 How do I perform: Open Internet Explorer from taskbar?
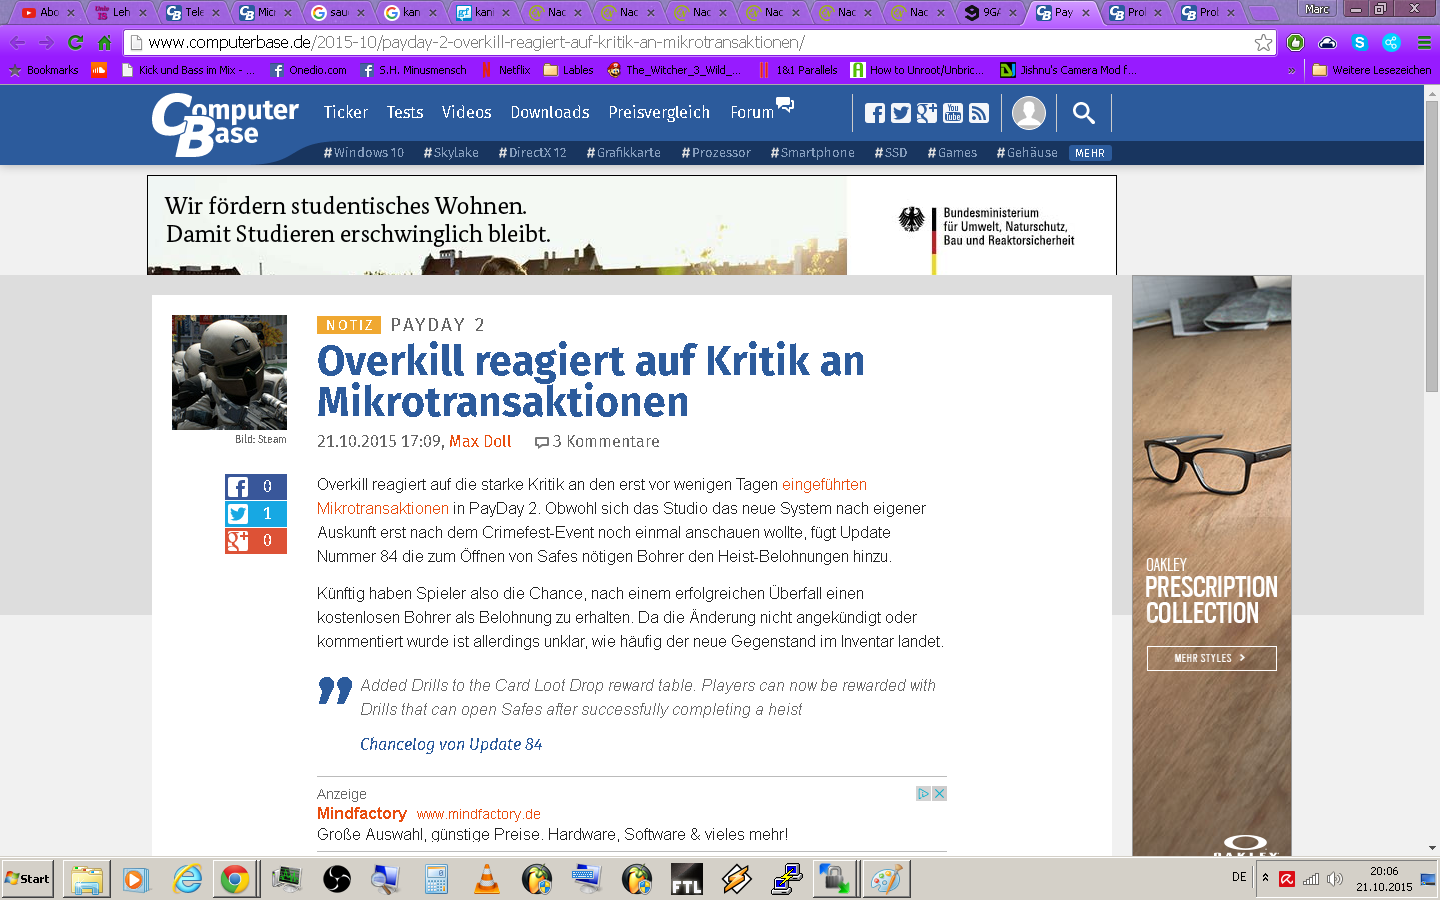187,879
